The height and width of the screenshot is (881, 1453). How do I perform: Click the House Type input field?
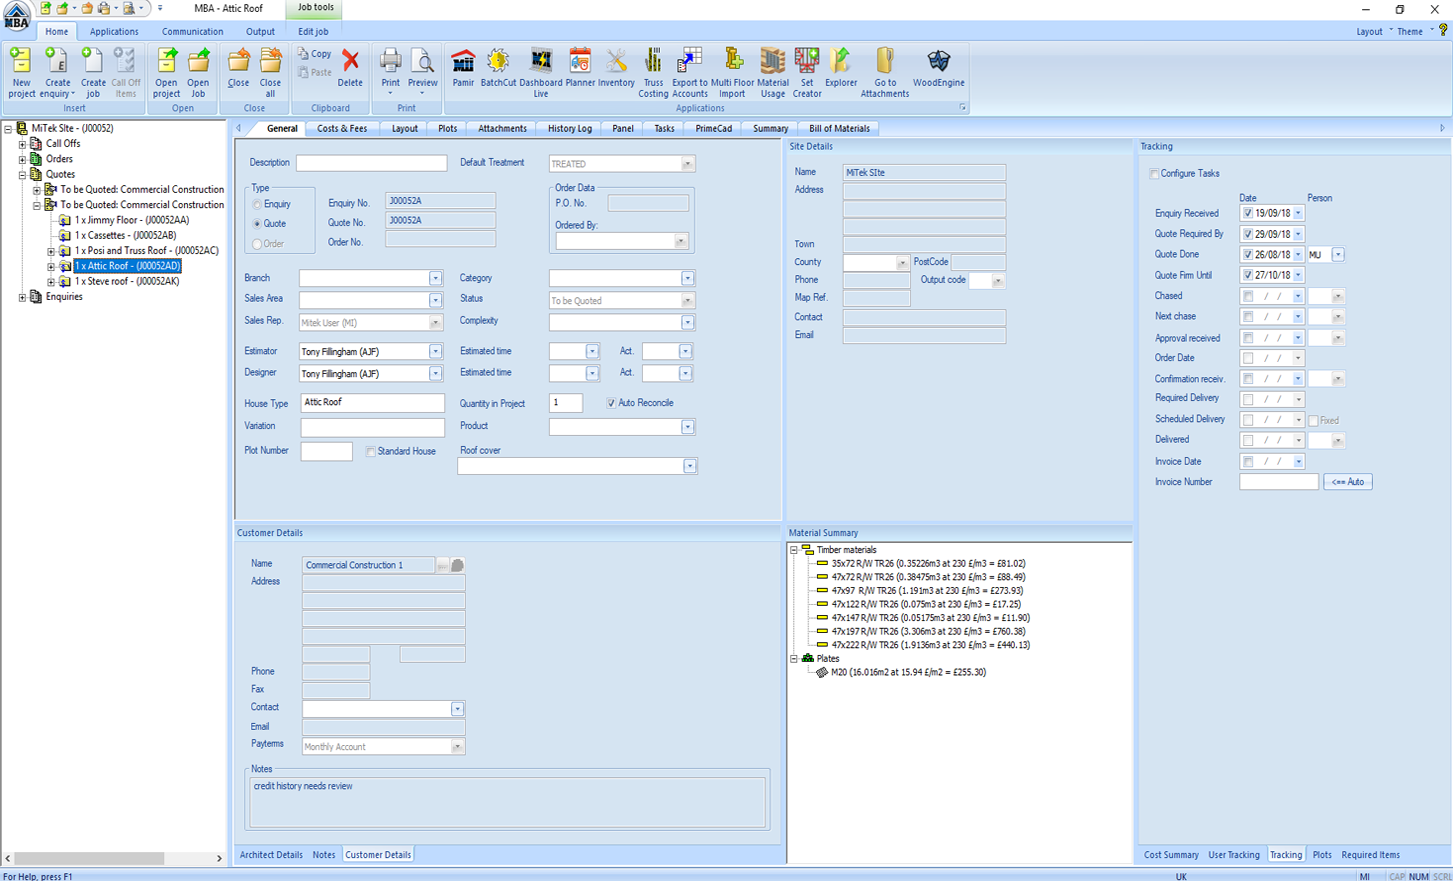372,403
